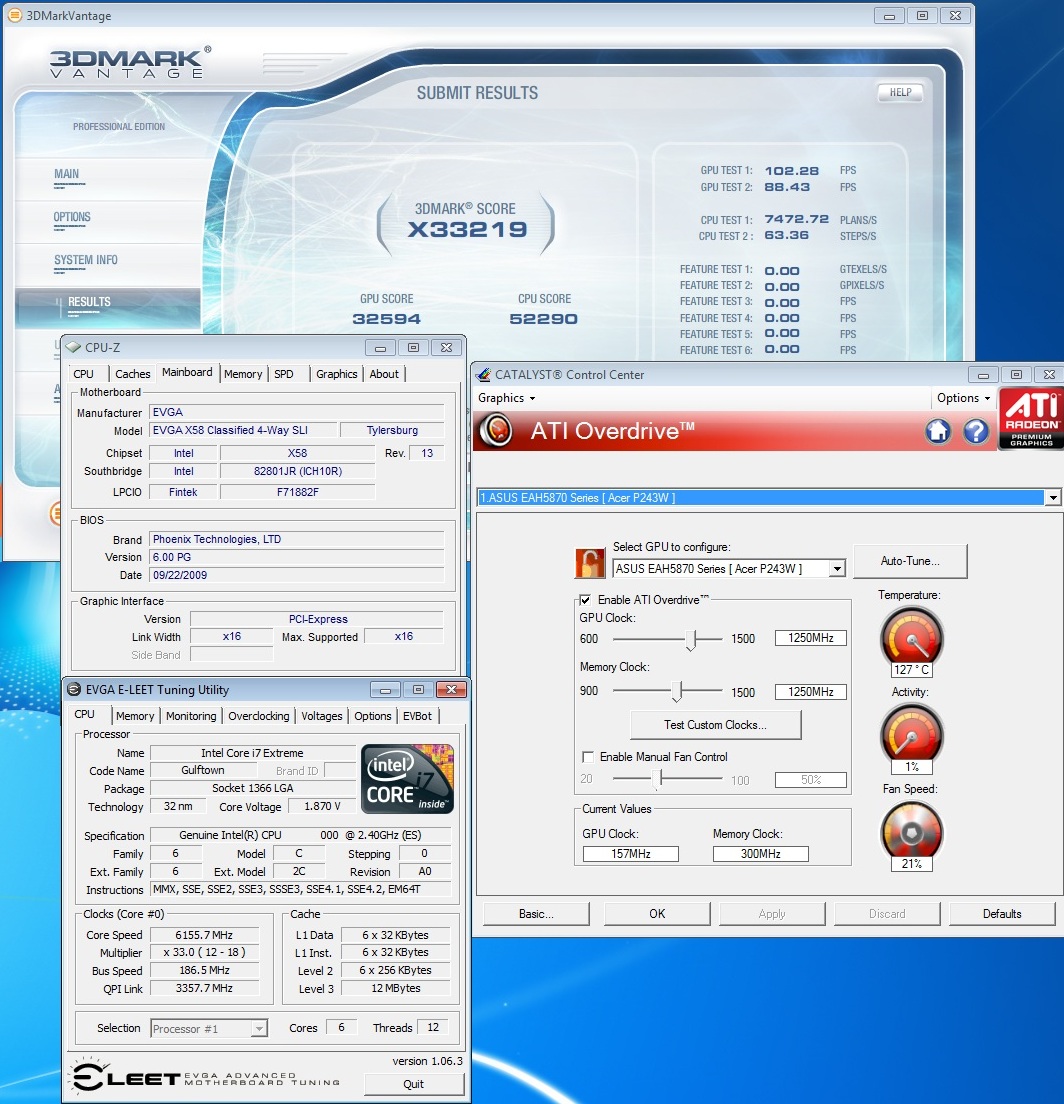Image resolution: width=1064 pixels, height=1104 pixels.
Task: Open E-LEET Voltages tab
Action: coord(322,716)
